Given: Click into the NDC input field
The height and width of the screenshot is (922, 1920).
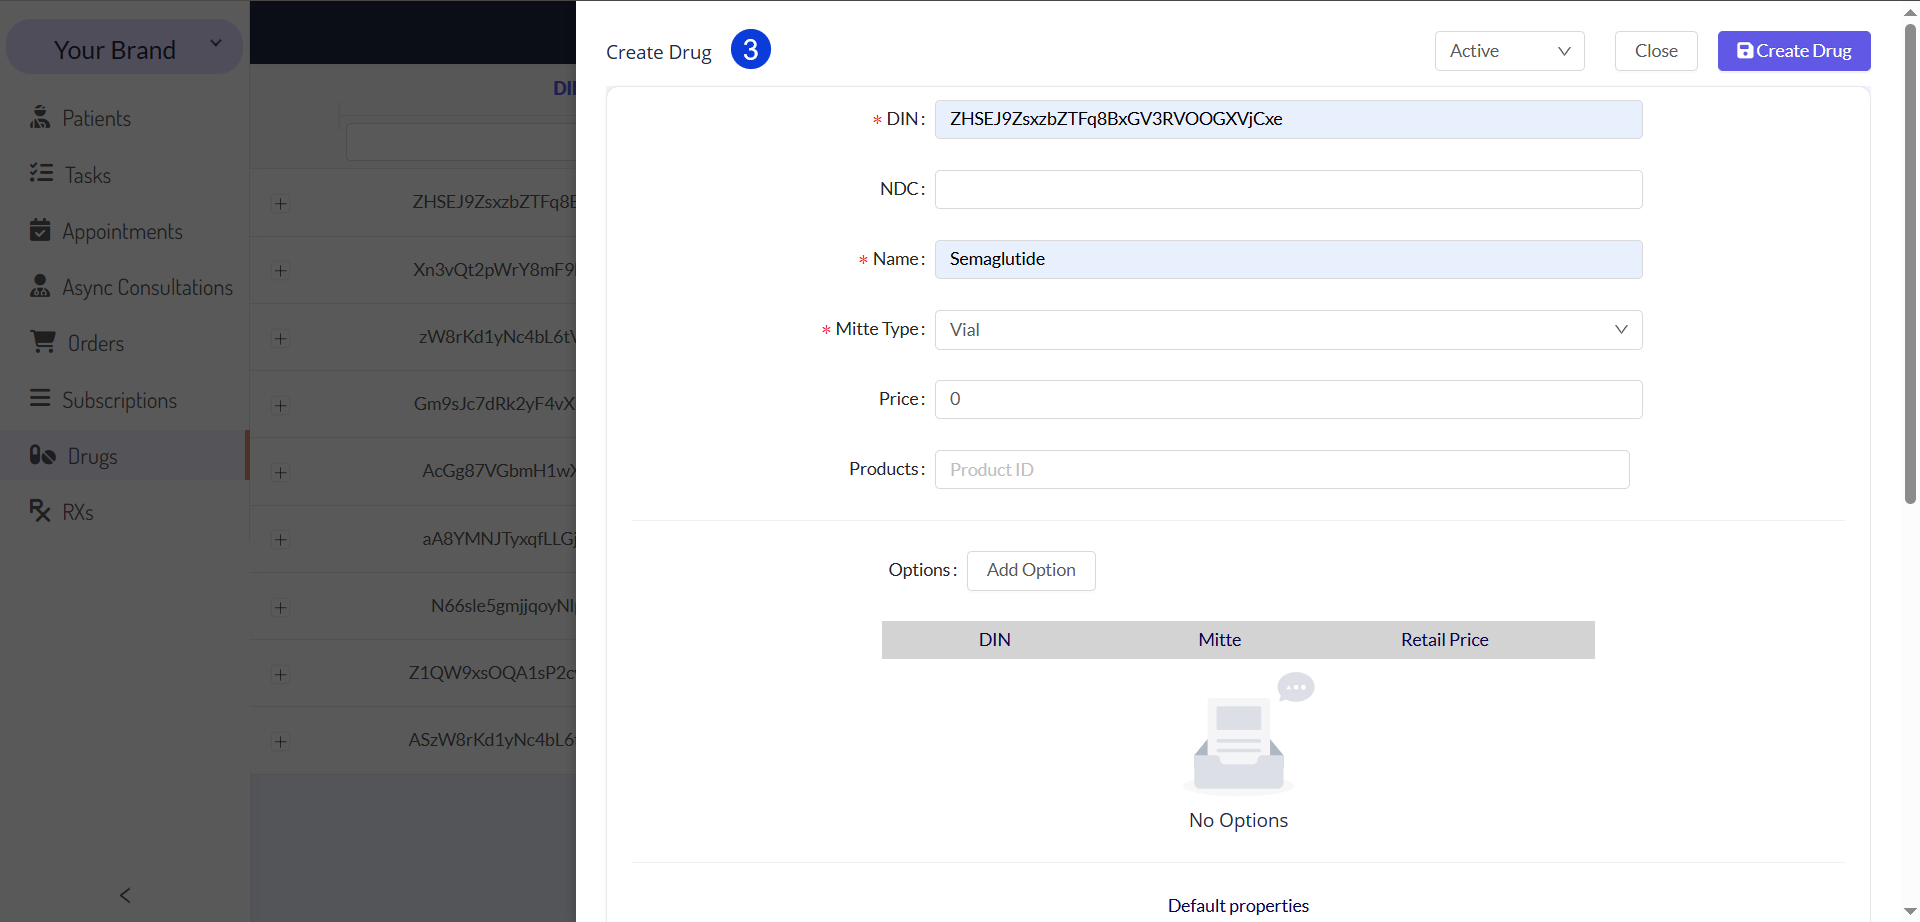Looking at the screenshot, I should 1288,189.
